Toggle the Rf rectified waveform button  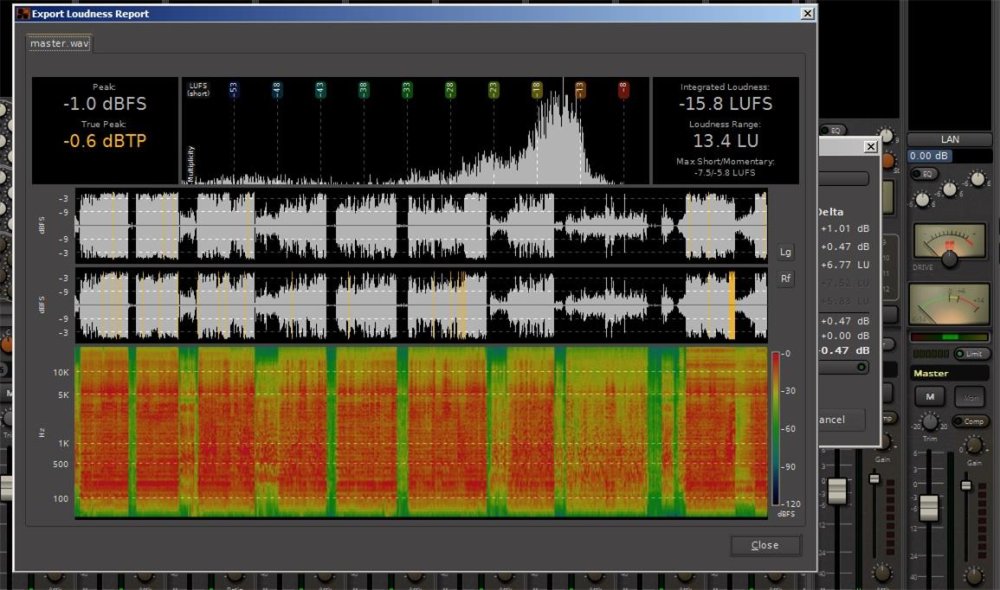click(x=785, y=279)
